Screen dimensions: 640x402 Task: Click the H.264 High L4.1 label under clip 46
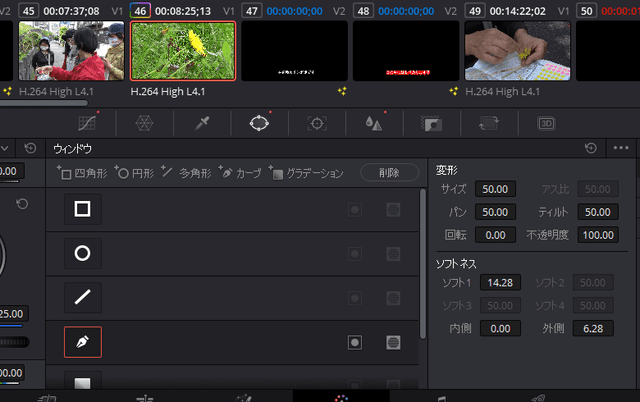click(168, 91)
